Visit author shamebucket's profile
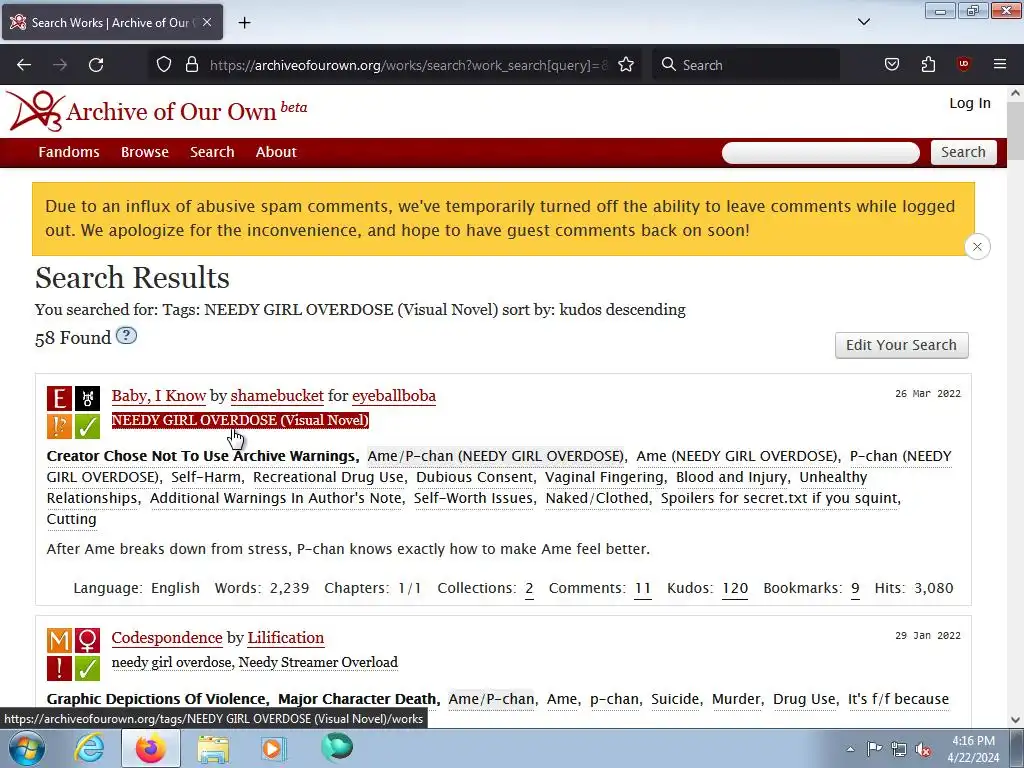Screen dimensions: 1024x768 pos(277,396)
